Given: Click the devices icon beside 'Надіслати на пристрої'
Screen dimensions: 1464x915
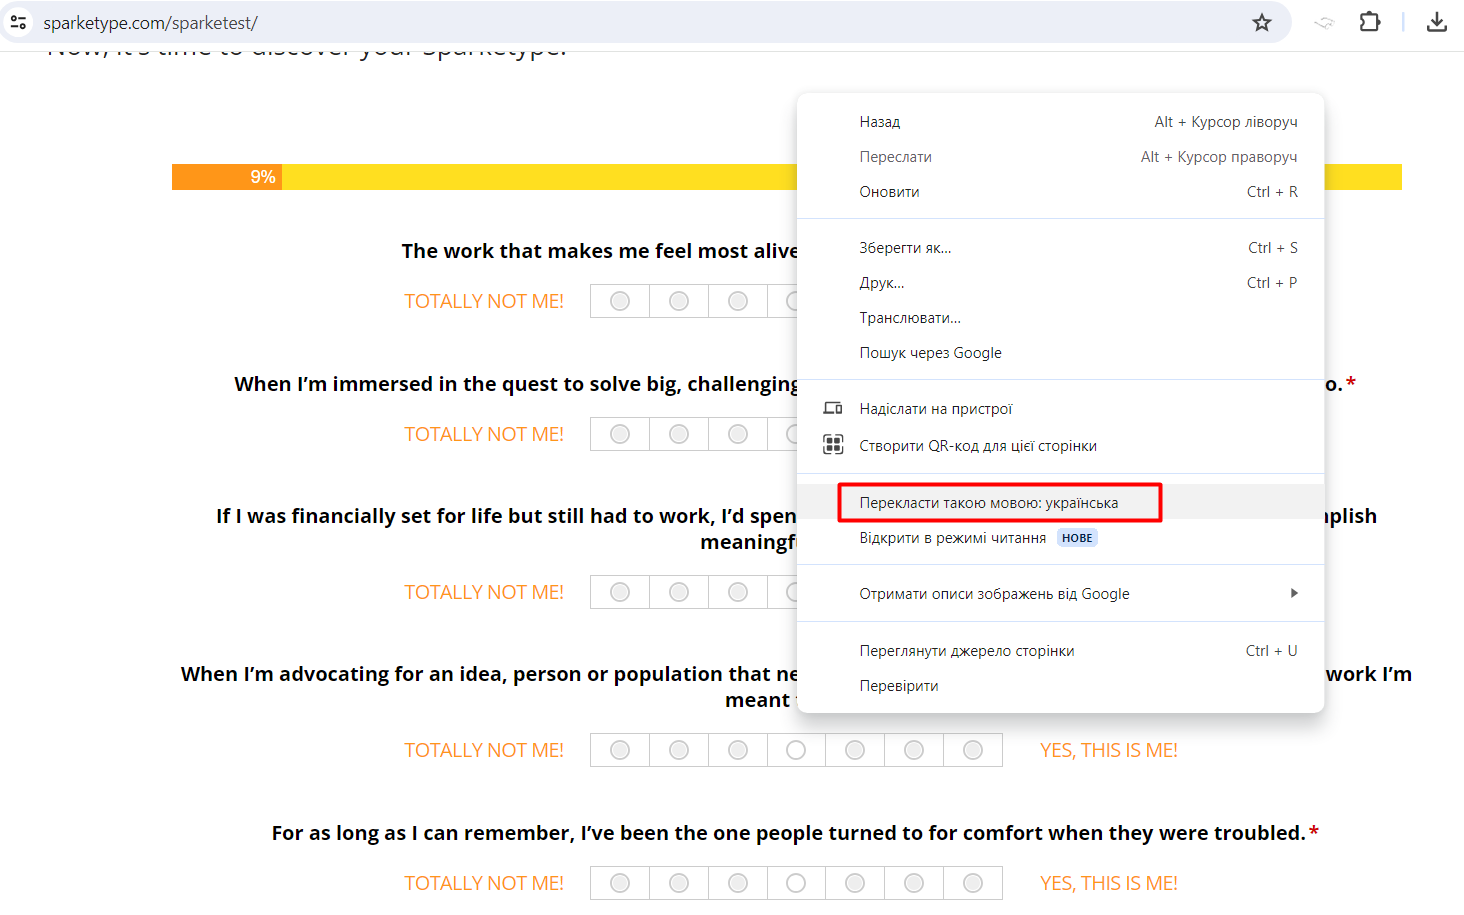Looking at the screenshot, I should pyautogui.click(x=832, y=408).
